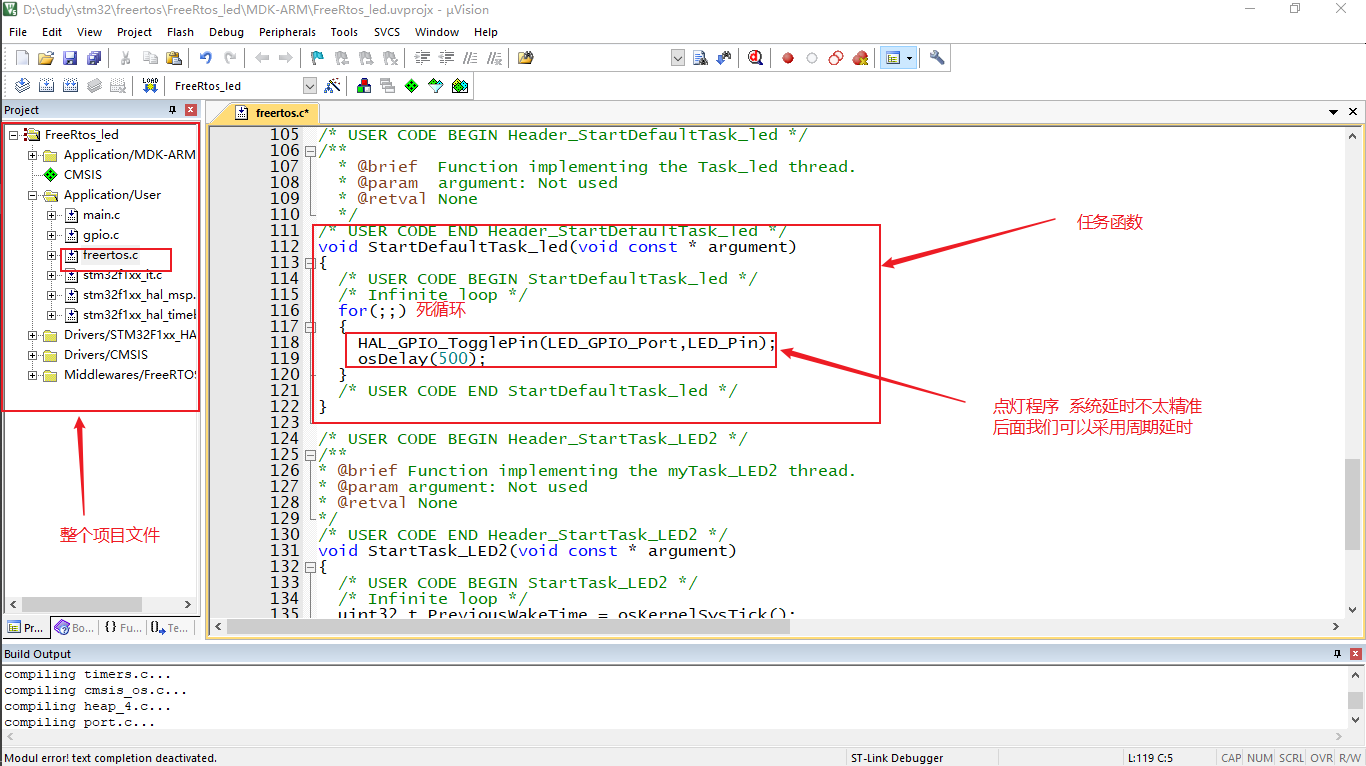Viewport: 1366px width, 766px height.
Task: Expand the main.c tree node
Action: tap(52, 215)
